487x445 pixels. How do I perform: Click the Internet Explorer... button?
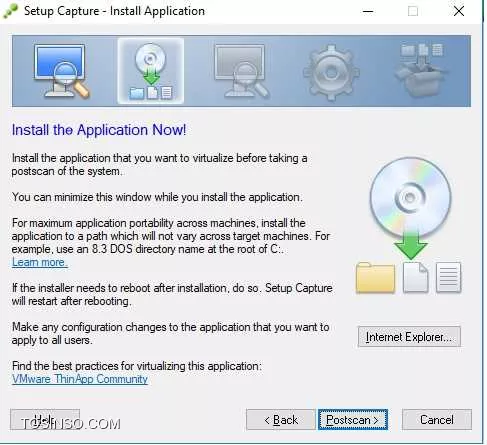pyautogui.click(x=409, y=337)
